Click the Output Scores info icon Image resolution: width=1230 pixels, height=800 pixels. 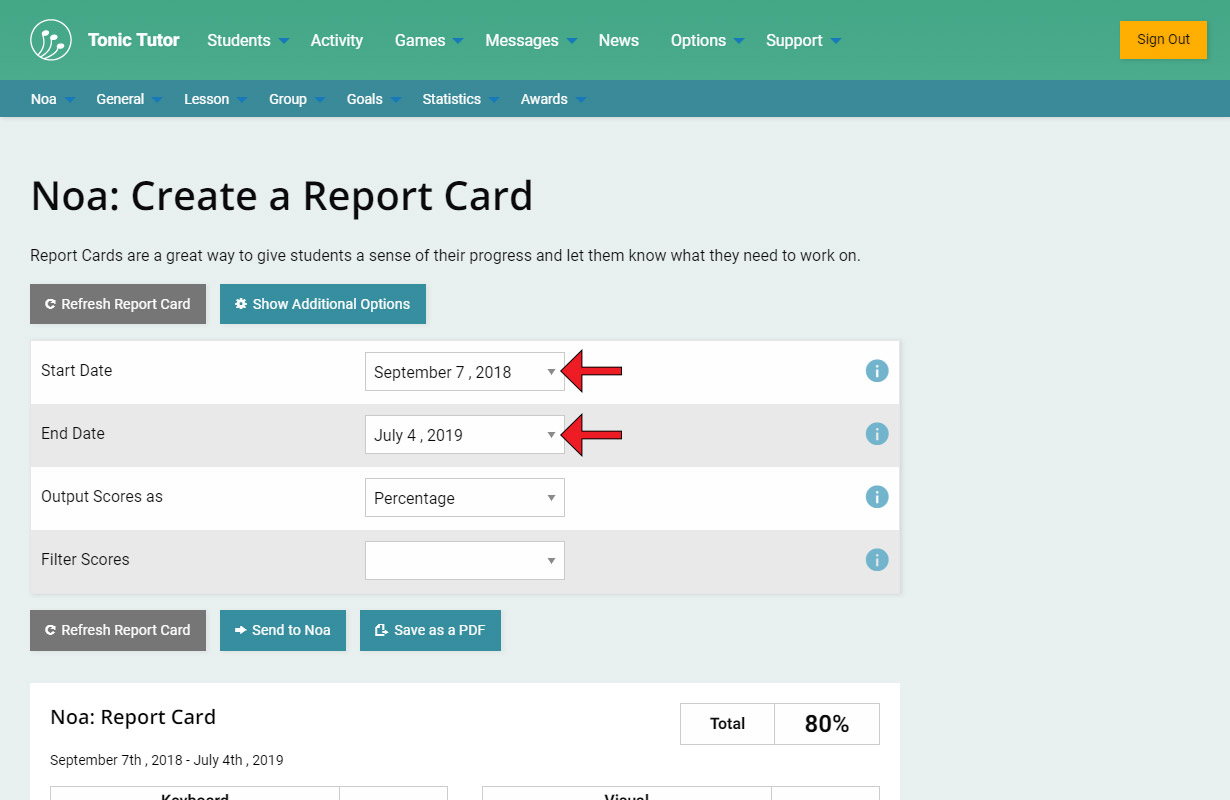877,497
